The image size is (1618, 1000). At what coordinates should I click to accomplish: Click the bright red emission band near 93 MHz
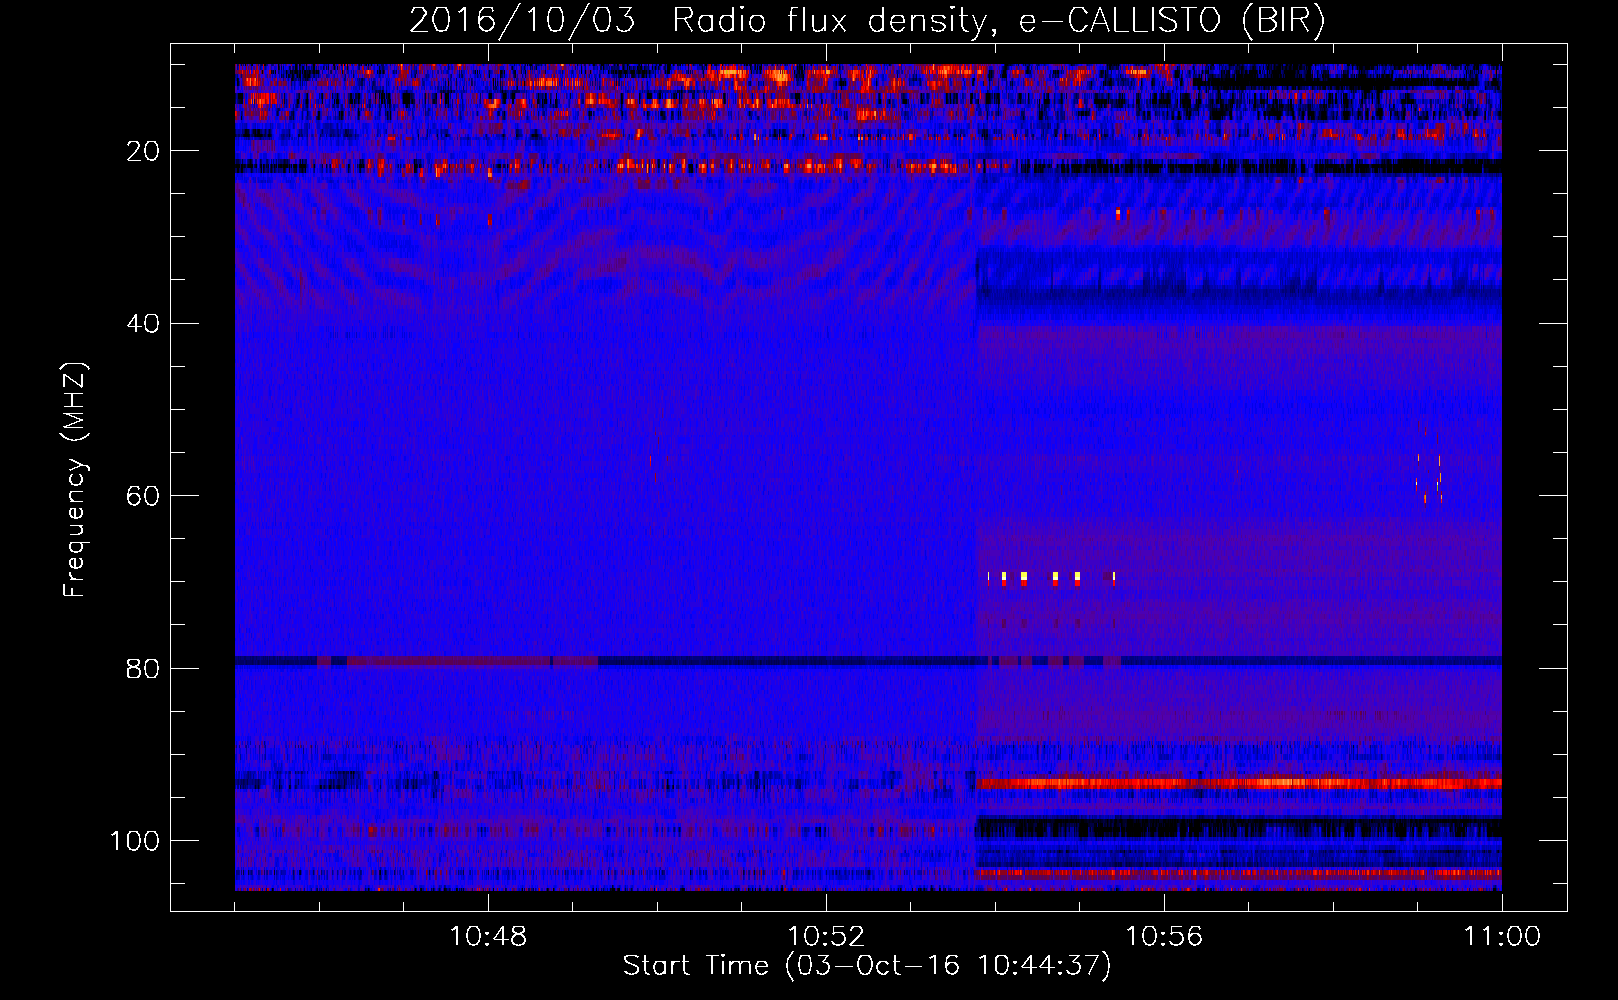(1239, 783)
